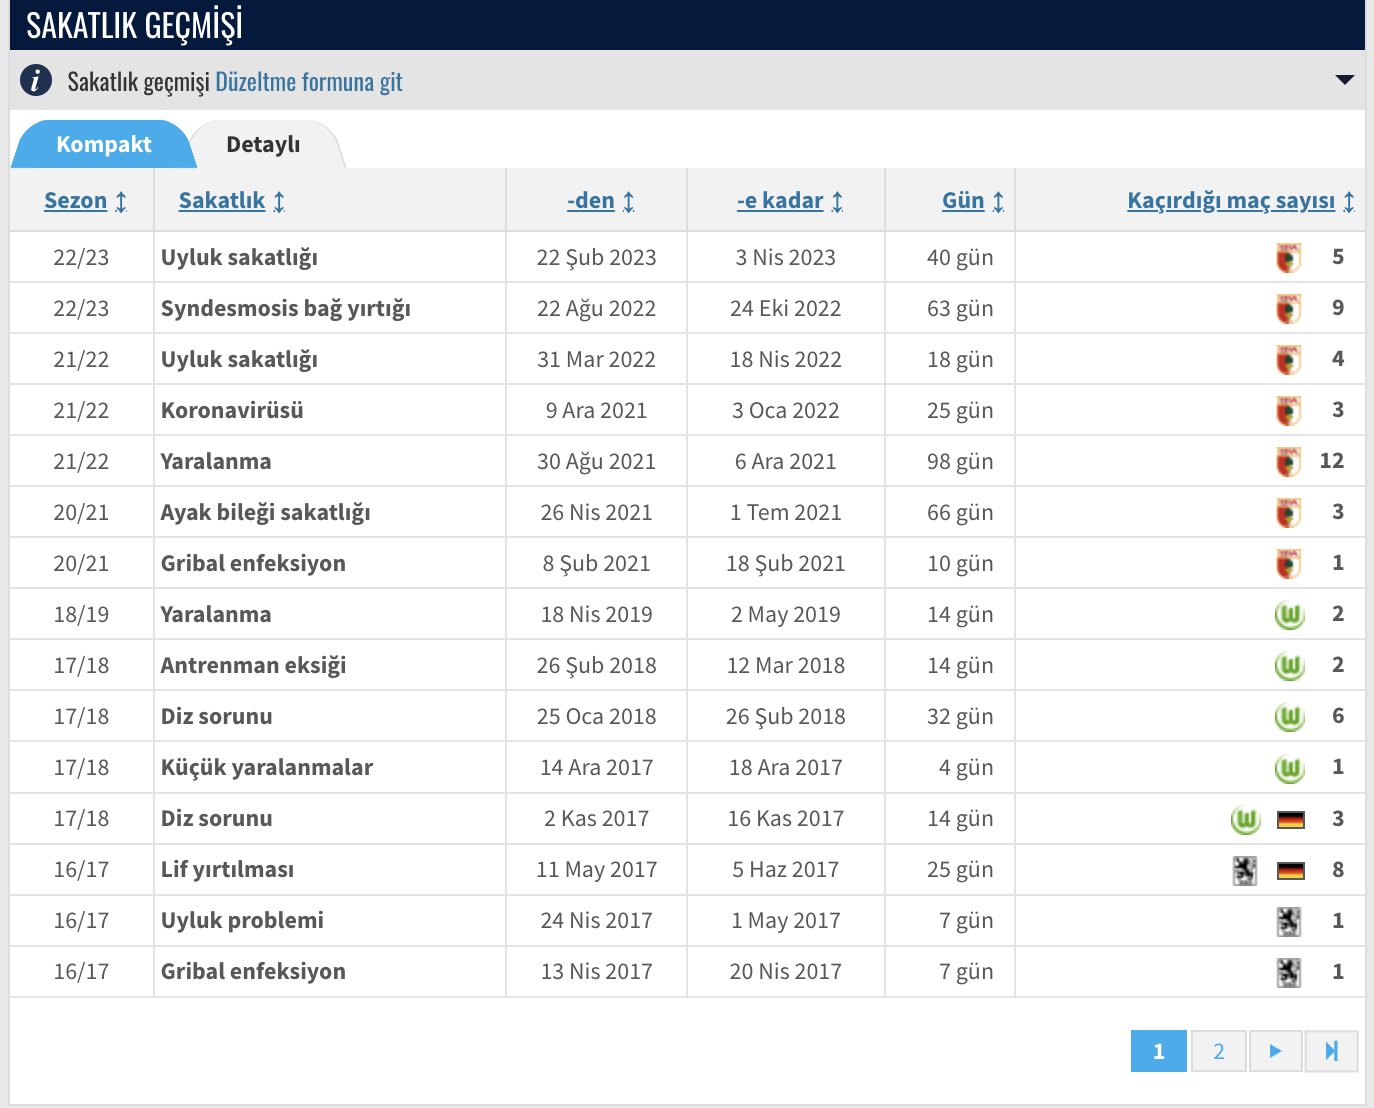The image size is (1374, 1108).
Task: Click the SAKATLIK GEÇMİŞİ header title
Action: click(x=134, y=25)
